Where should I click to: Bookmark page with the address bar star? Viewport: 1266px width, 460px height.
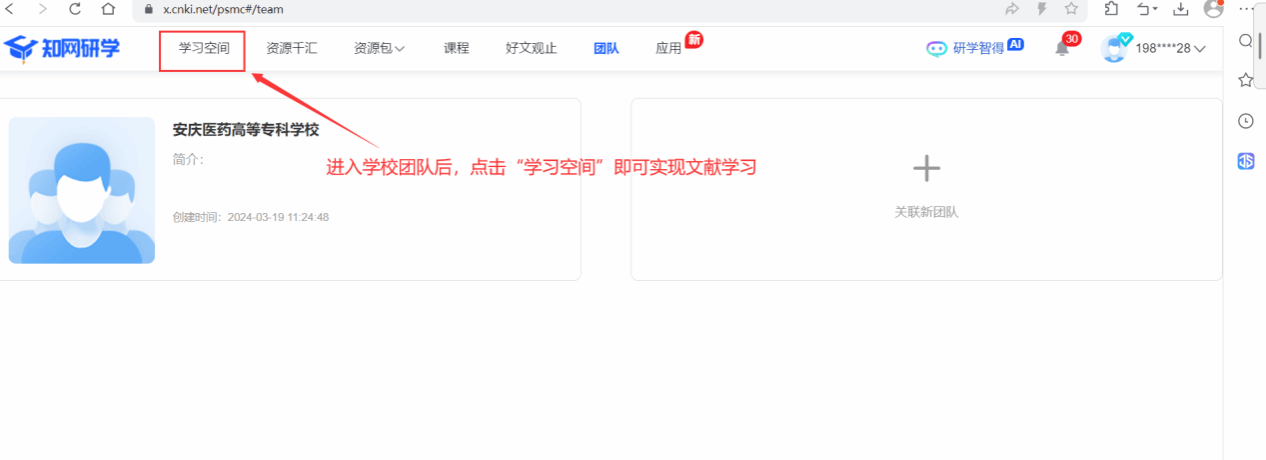1071,9
